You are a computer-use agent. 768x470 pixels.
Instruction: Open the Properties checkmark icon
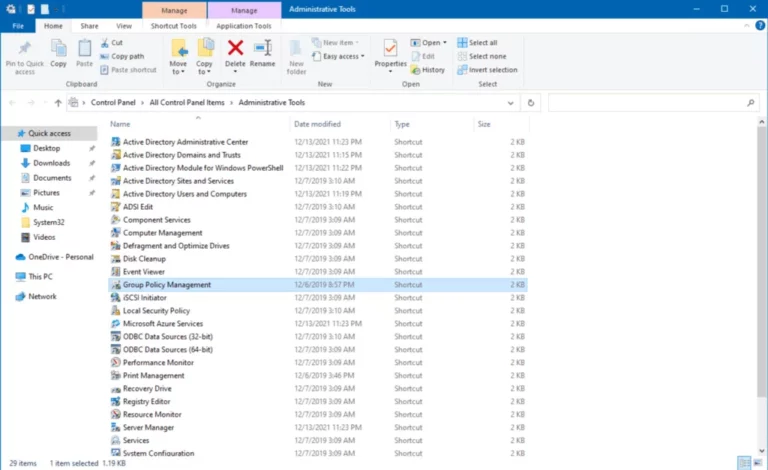coord(390,48)
